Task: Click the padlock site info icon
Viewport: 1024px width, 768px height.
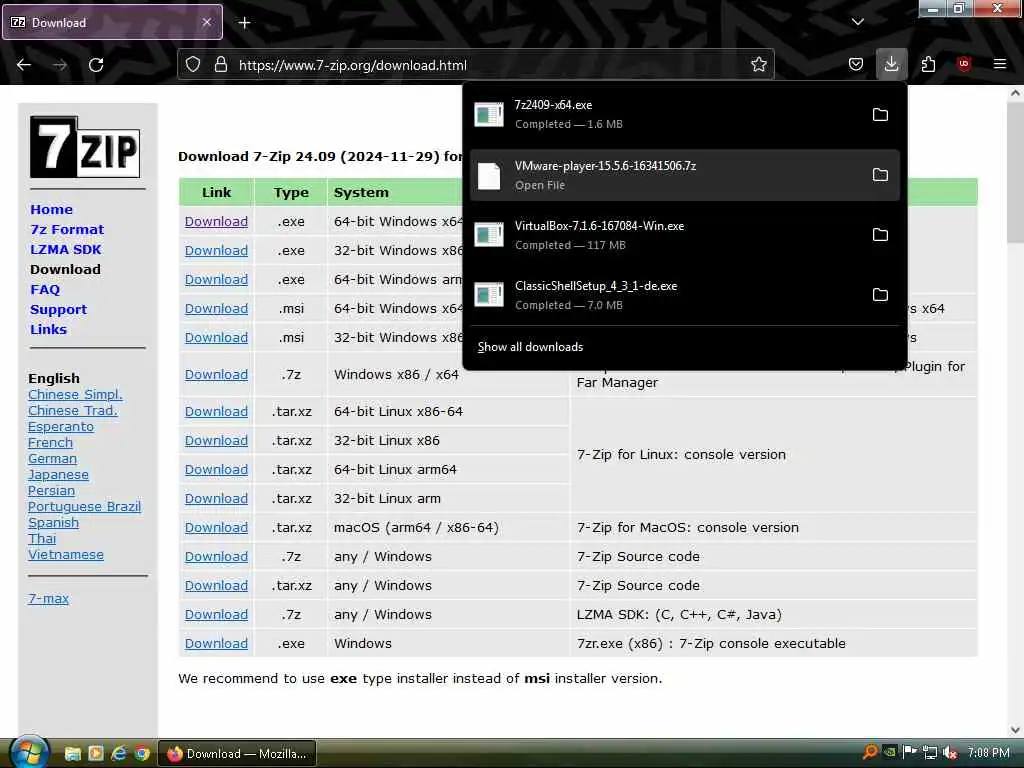Action: tap(221, 65)
